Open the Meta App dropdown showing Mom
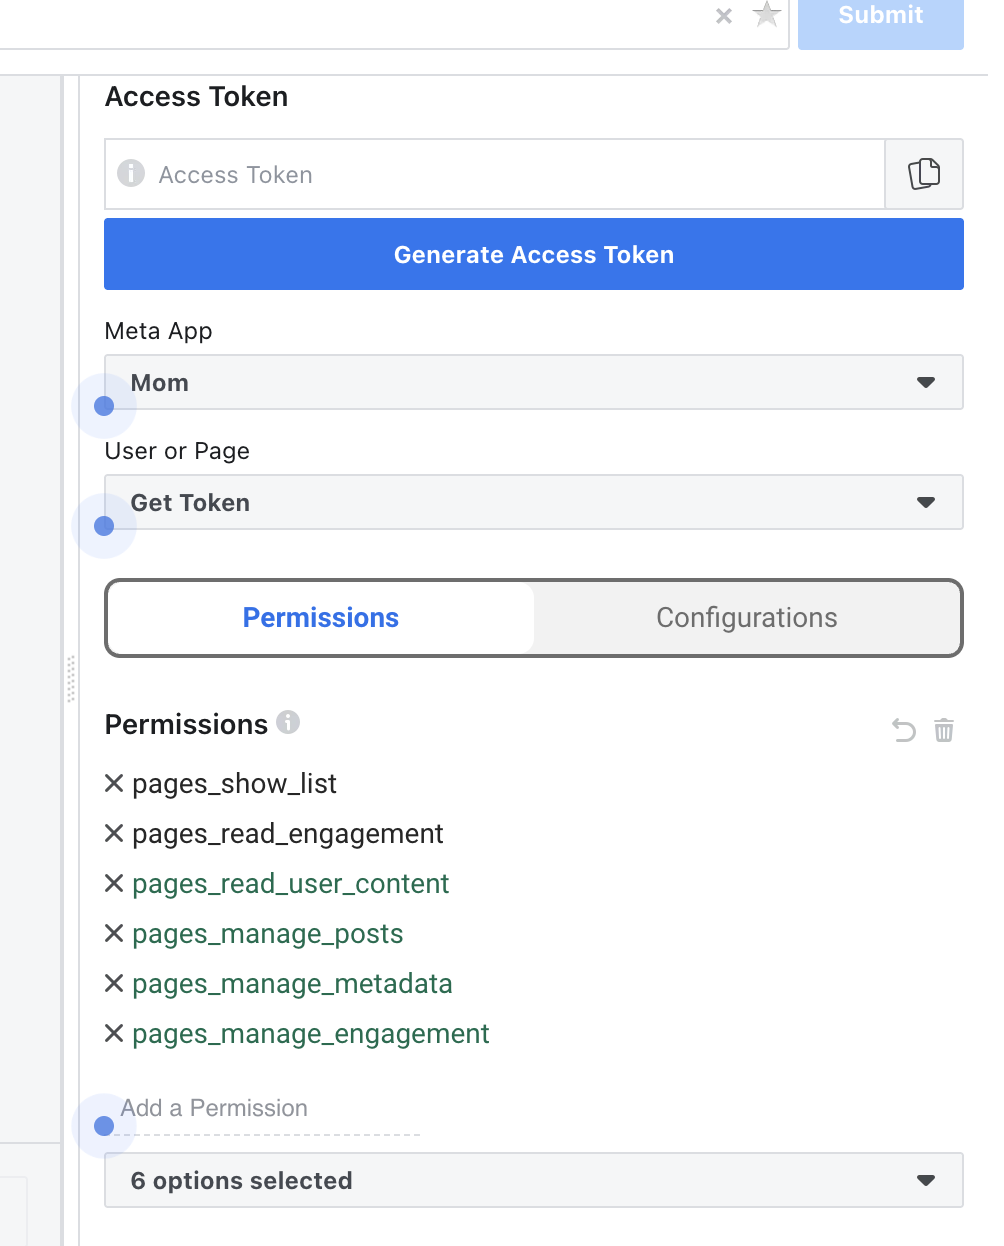Viewport: 1004px width, 1246px height. [534, 382]
